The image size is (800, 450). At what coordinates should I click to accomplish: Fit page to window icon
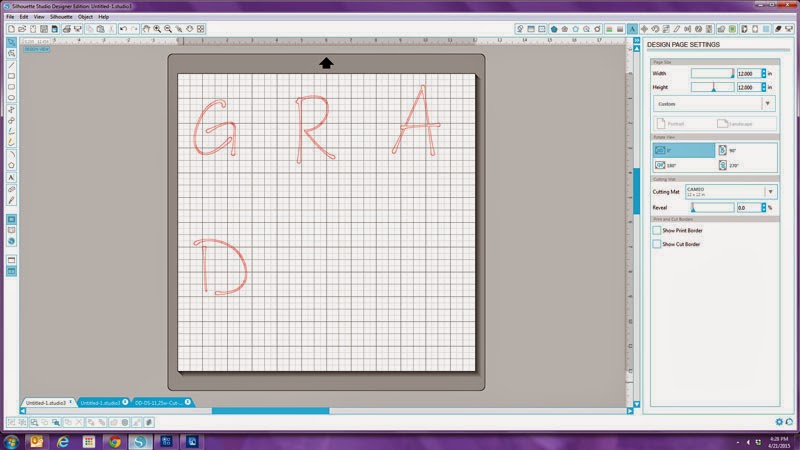[x=201, y=29]
